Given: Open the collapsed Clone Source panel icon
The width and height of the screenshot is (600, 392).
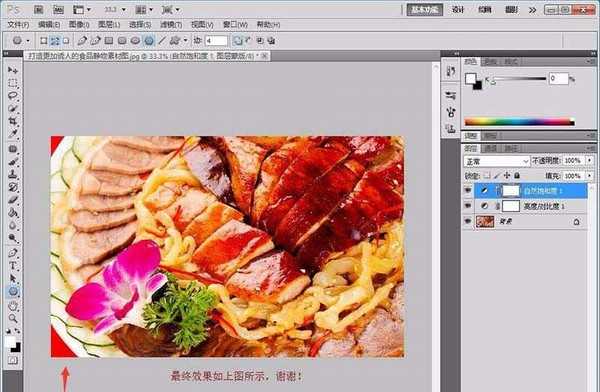Looking at the screenshot, I should click(451, 129).
